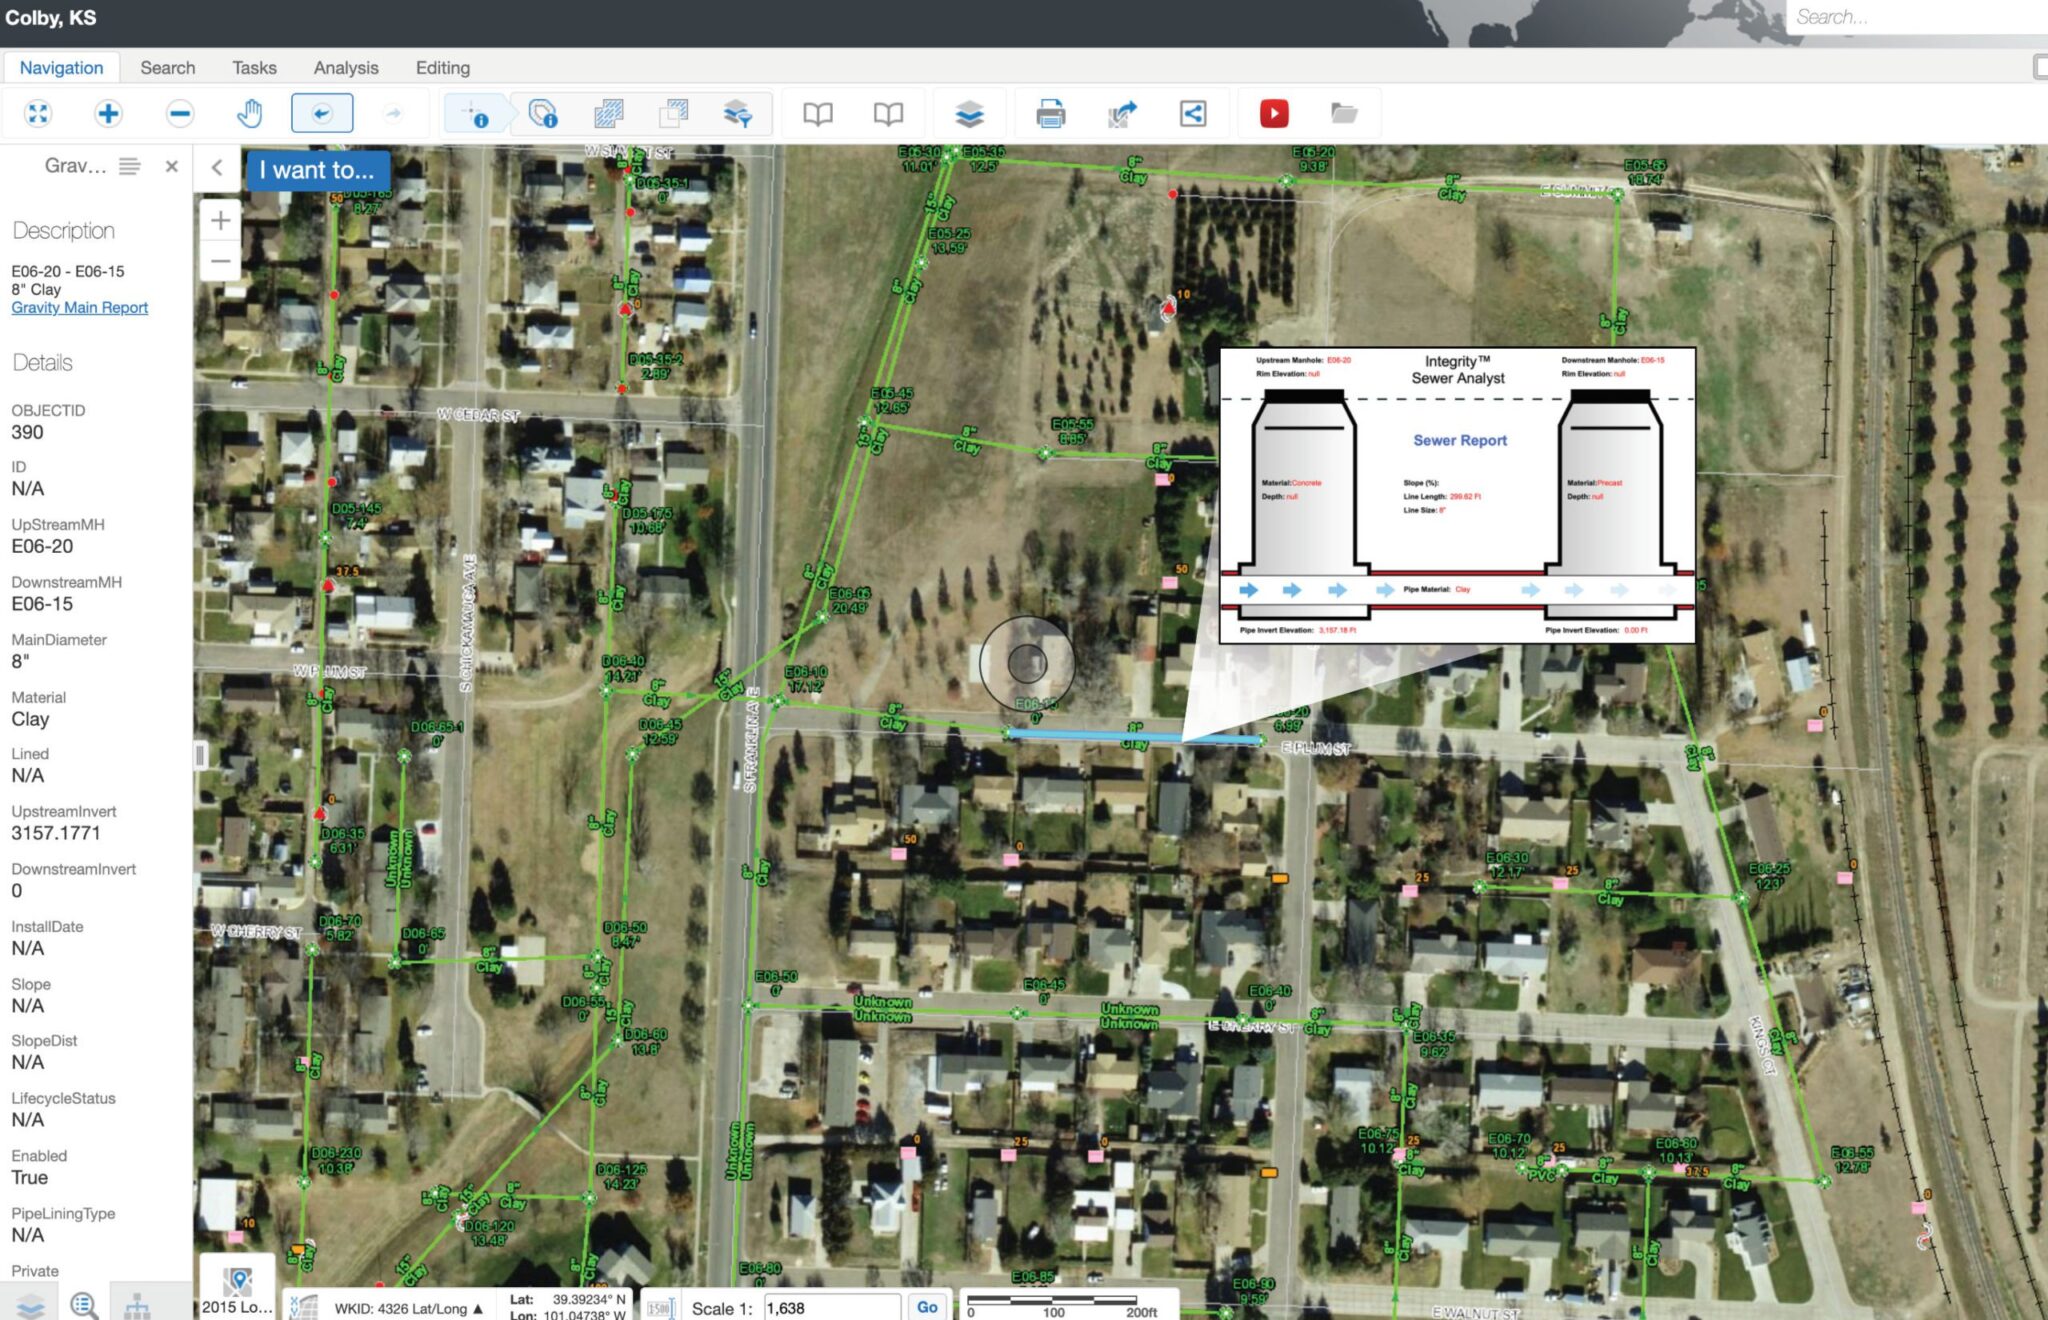Toggle back to previous map extent
This screenshot has width=2048, height=1320.
[x=320, y=113]
